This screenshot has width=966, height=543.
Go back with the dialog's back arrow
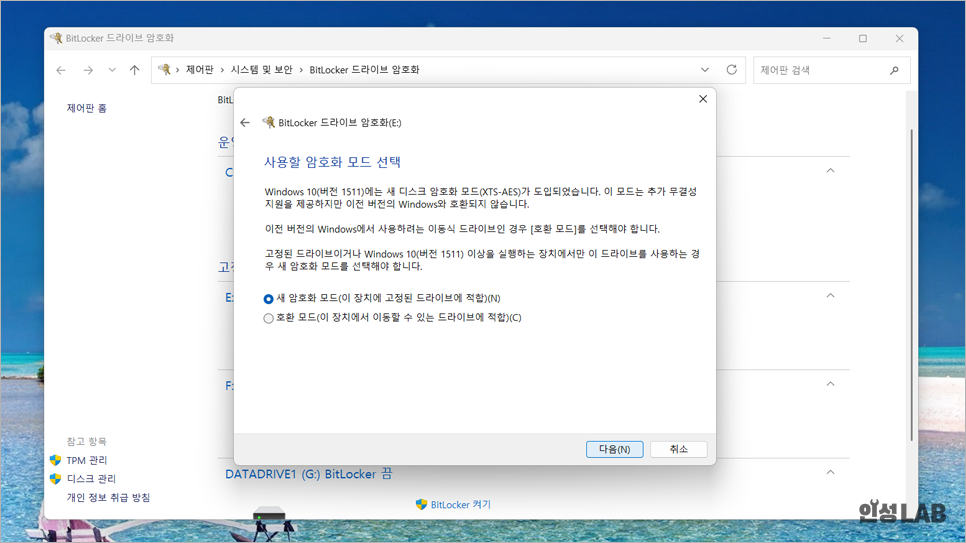pos(245,123)
